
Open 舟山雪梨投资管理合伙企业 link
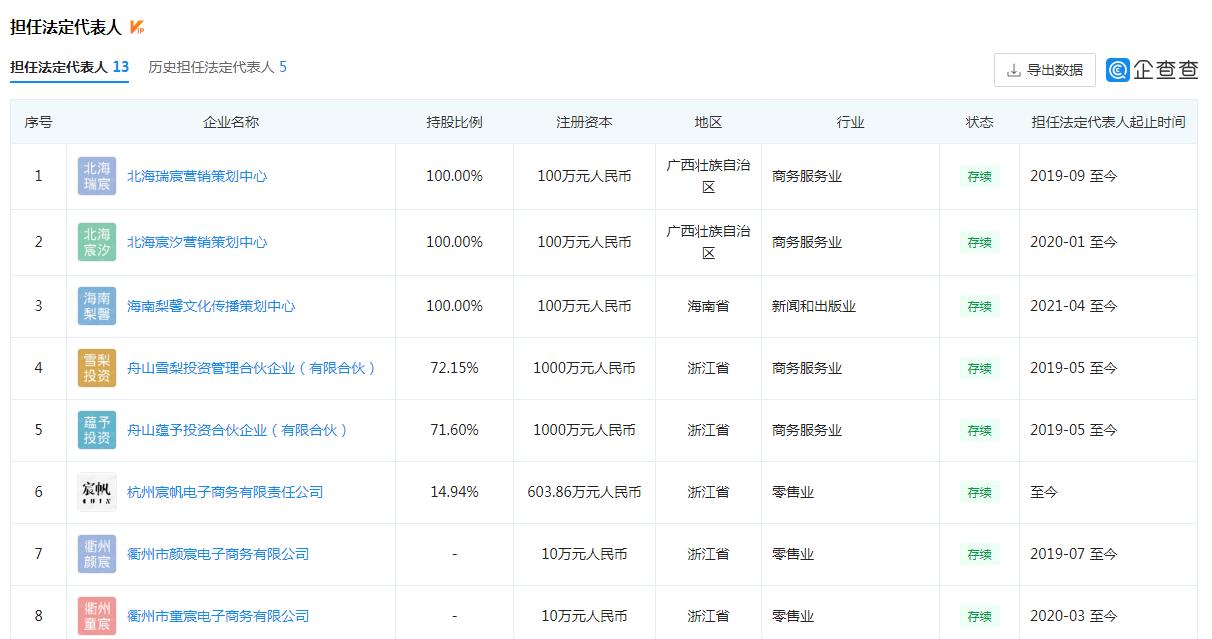pyautogui.click(x=252, y=368)
